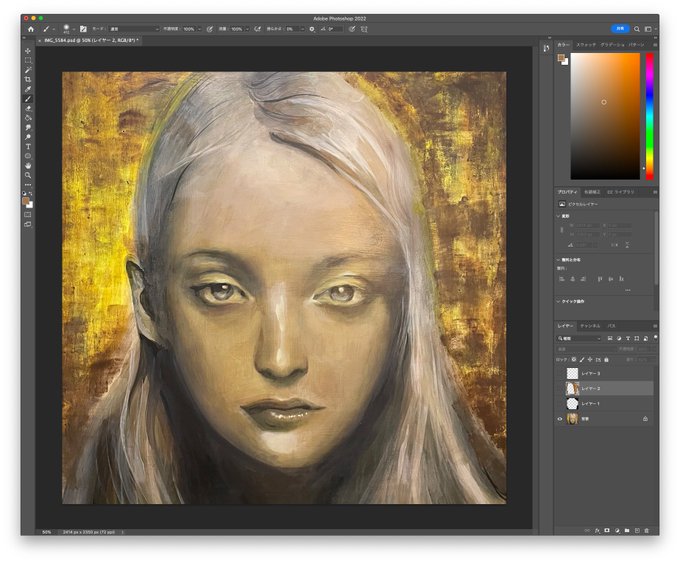This screenshot has width=680, height=563.
Task: Click the new group folder icon
Action: pyautogui.click(x=627, y=530)
